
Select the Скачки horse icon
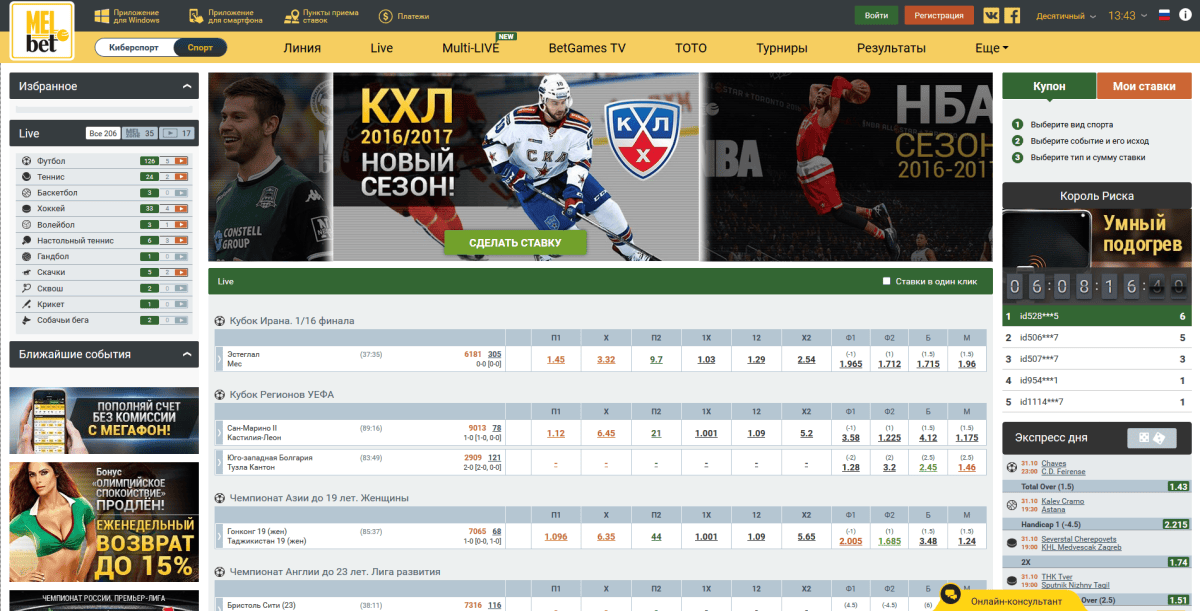tap(26, 273)
